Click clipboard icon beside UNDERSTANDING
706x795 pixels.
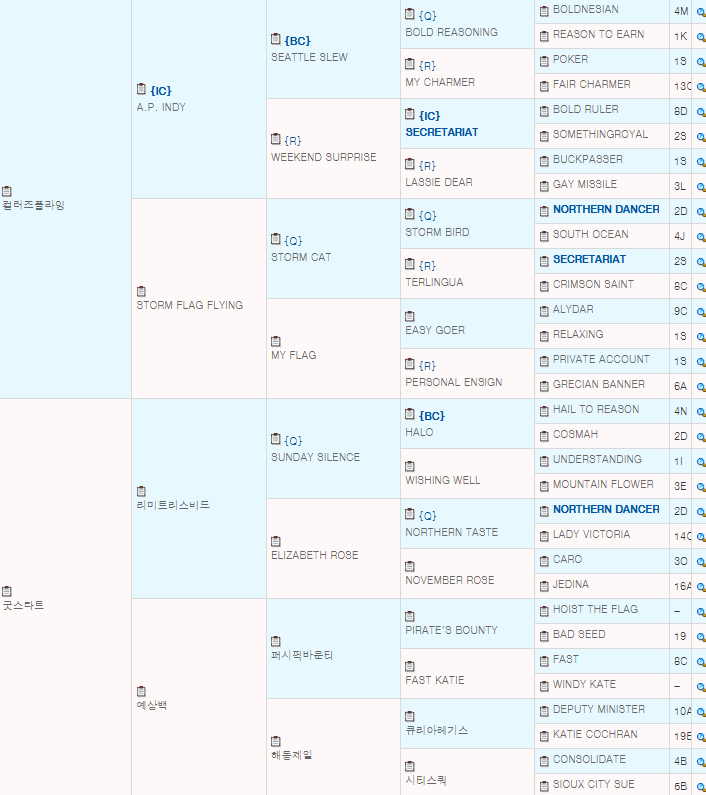[544, 461]
